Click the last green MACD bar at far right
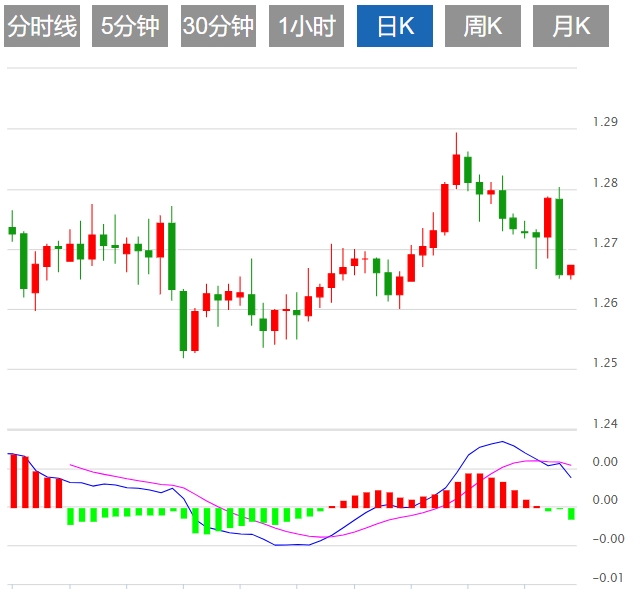The image size is (640, 589). [571, 514]
